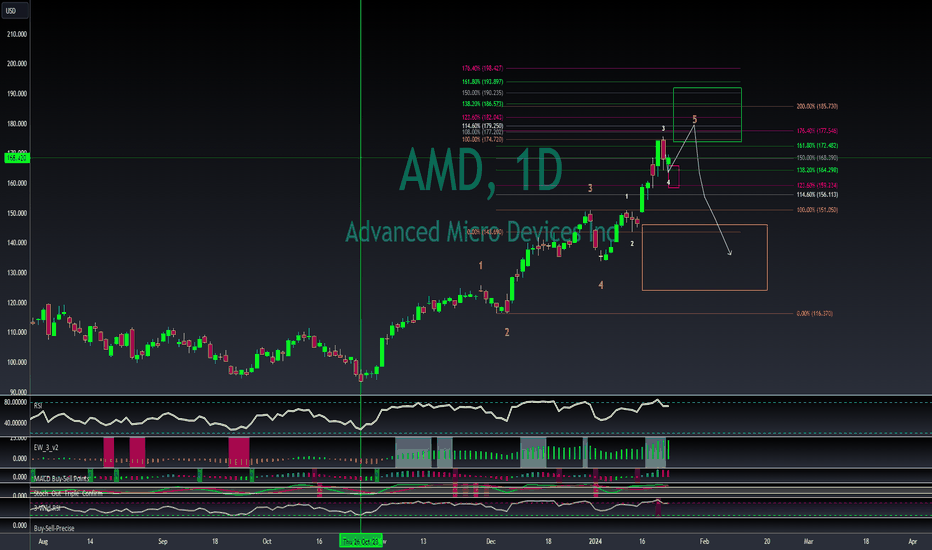Click the 160.000 price axis label
The image size is (932, 550).
(17, 183)
